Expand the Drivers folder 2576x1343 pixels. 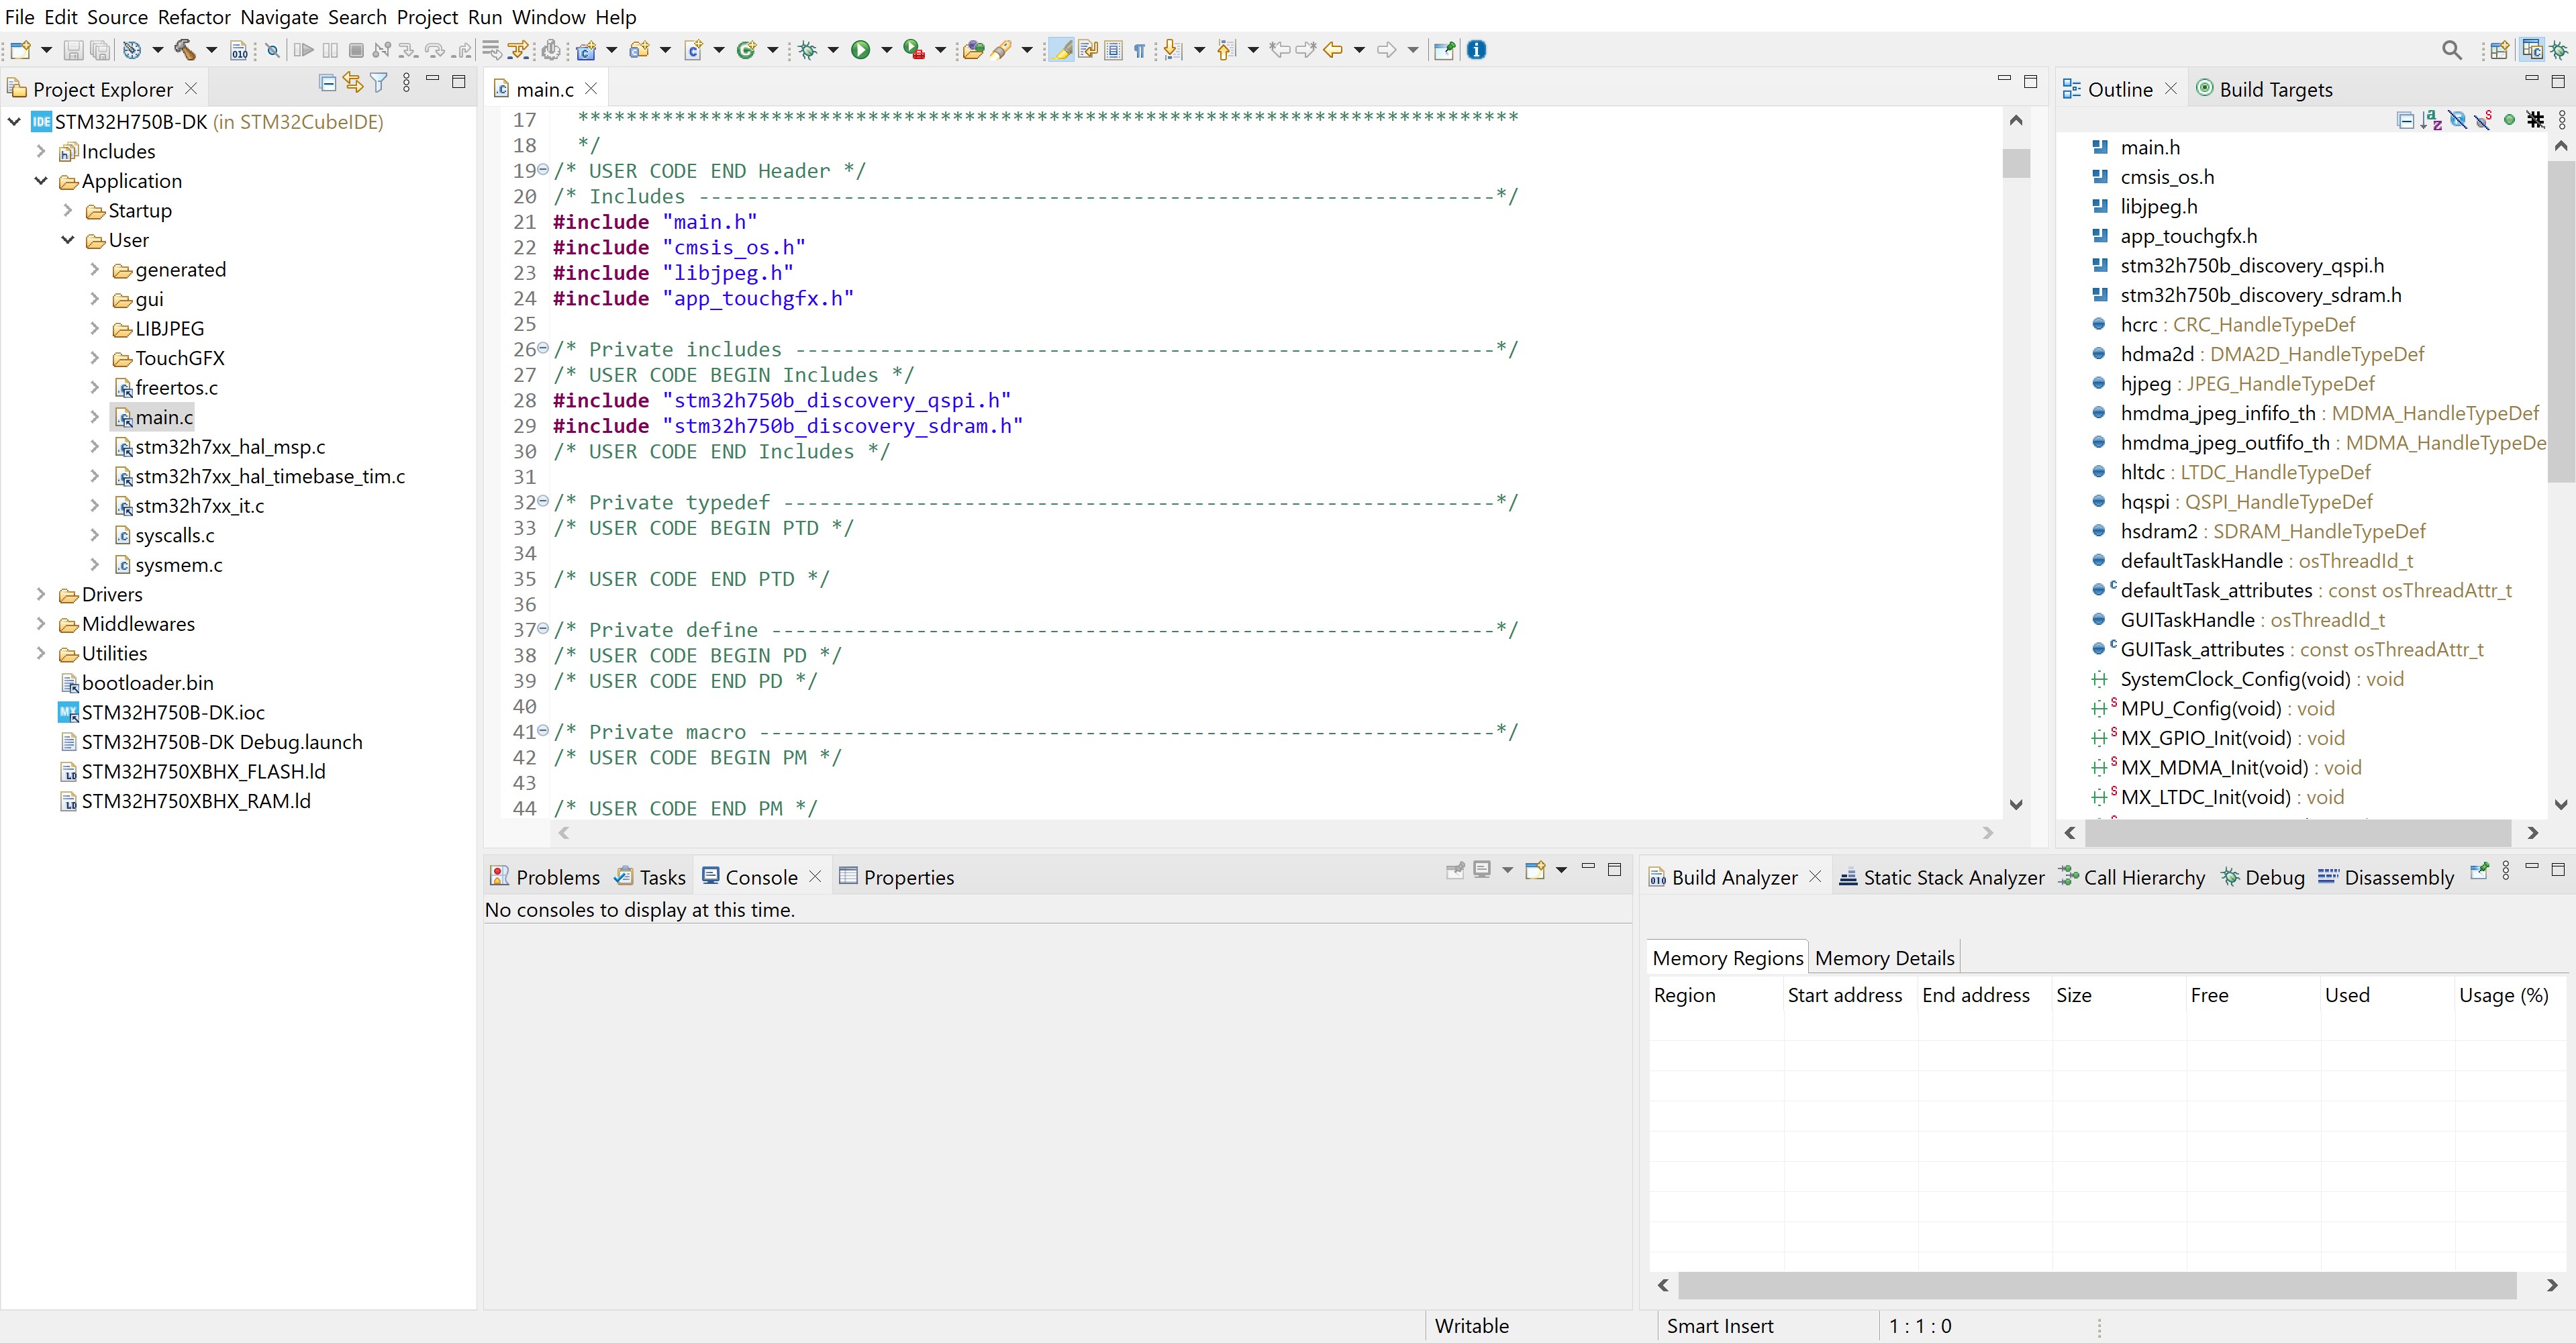[x=41, y=594]
